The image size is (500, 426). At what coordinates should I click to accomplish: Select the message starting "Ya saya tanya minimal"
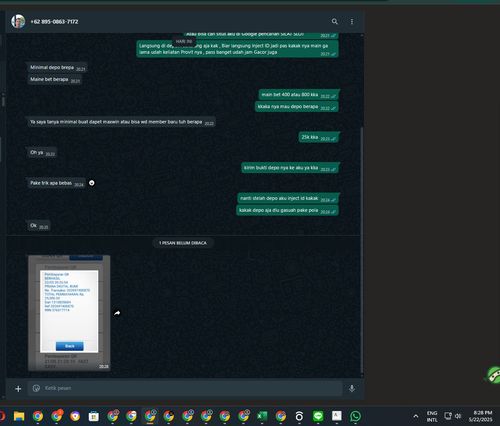[121, 122]
